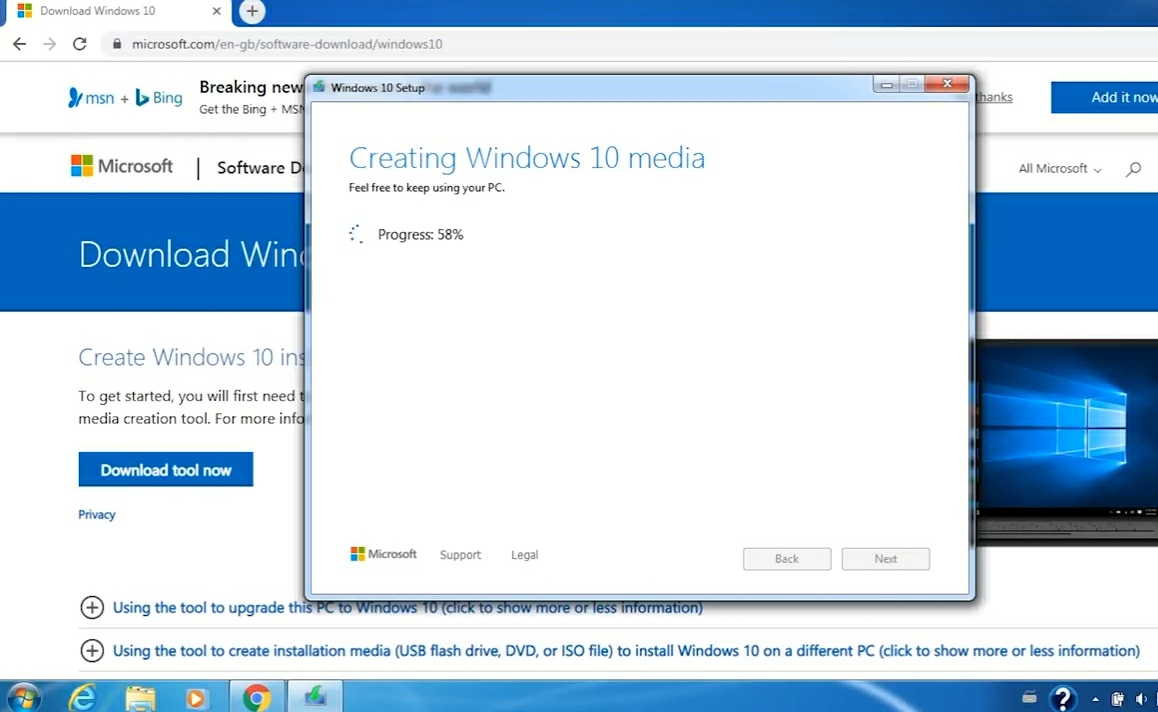Screen dimensions: 1158x712
Task: Select Windows 10 Setup taskbar icon
Action: pos(315,697)
